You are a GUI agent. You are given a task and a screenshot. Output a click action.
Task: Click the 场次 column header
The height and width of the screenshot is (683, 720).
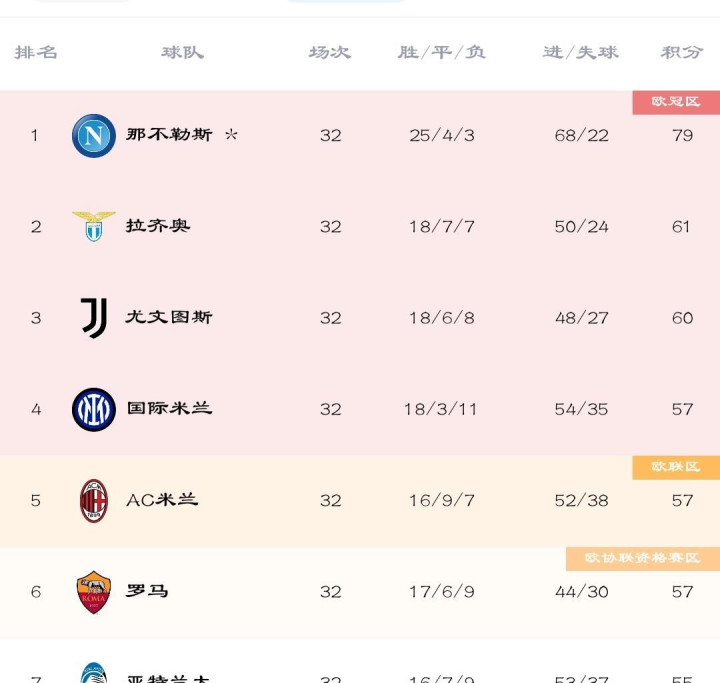click(x=330, y=52)
